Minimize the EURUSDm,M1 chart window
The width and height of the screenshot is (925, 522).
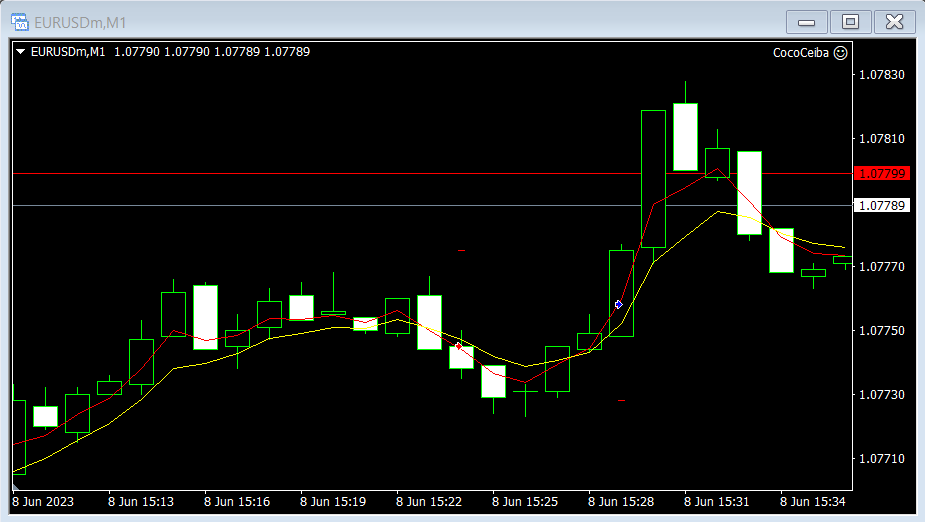pos(806,22)
